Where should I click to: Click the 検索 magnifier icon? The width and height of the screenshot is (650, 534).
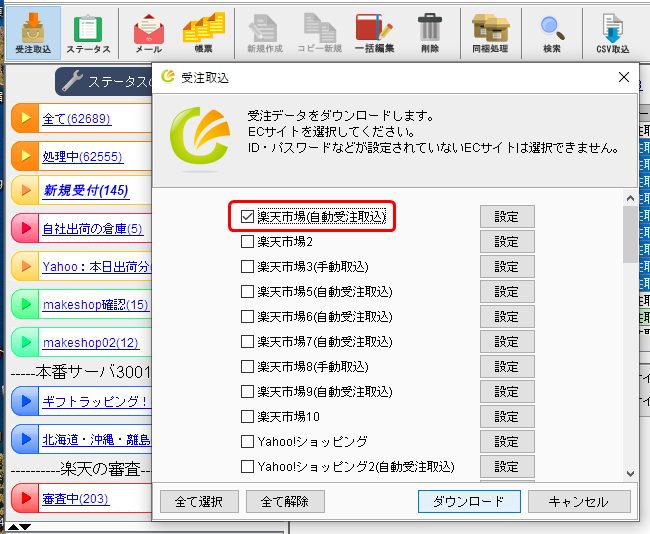tap(552, 34)
